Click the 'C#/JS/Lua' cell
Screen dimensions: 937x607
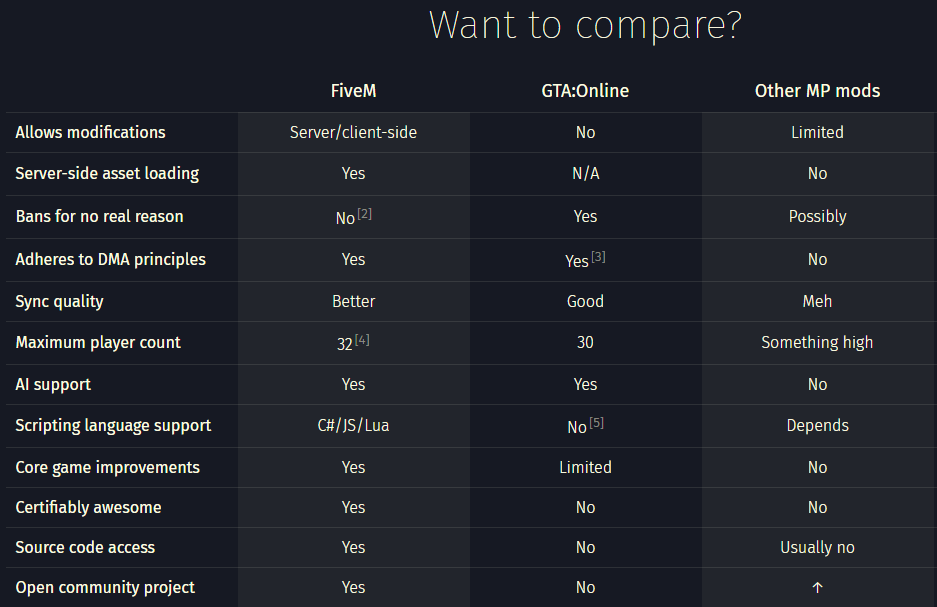pos(353,425)
